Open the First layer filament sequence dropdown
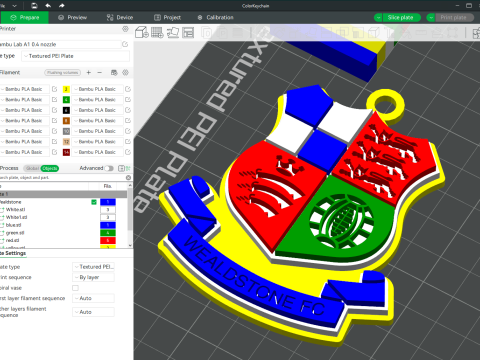Screen dimensions: 480x360 (x=93, y=298)
